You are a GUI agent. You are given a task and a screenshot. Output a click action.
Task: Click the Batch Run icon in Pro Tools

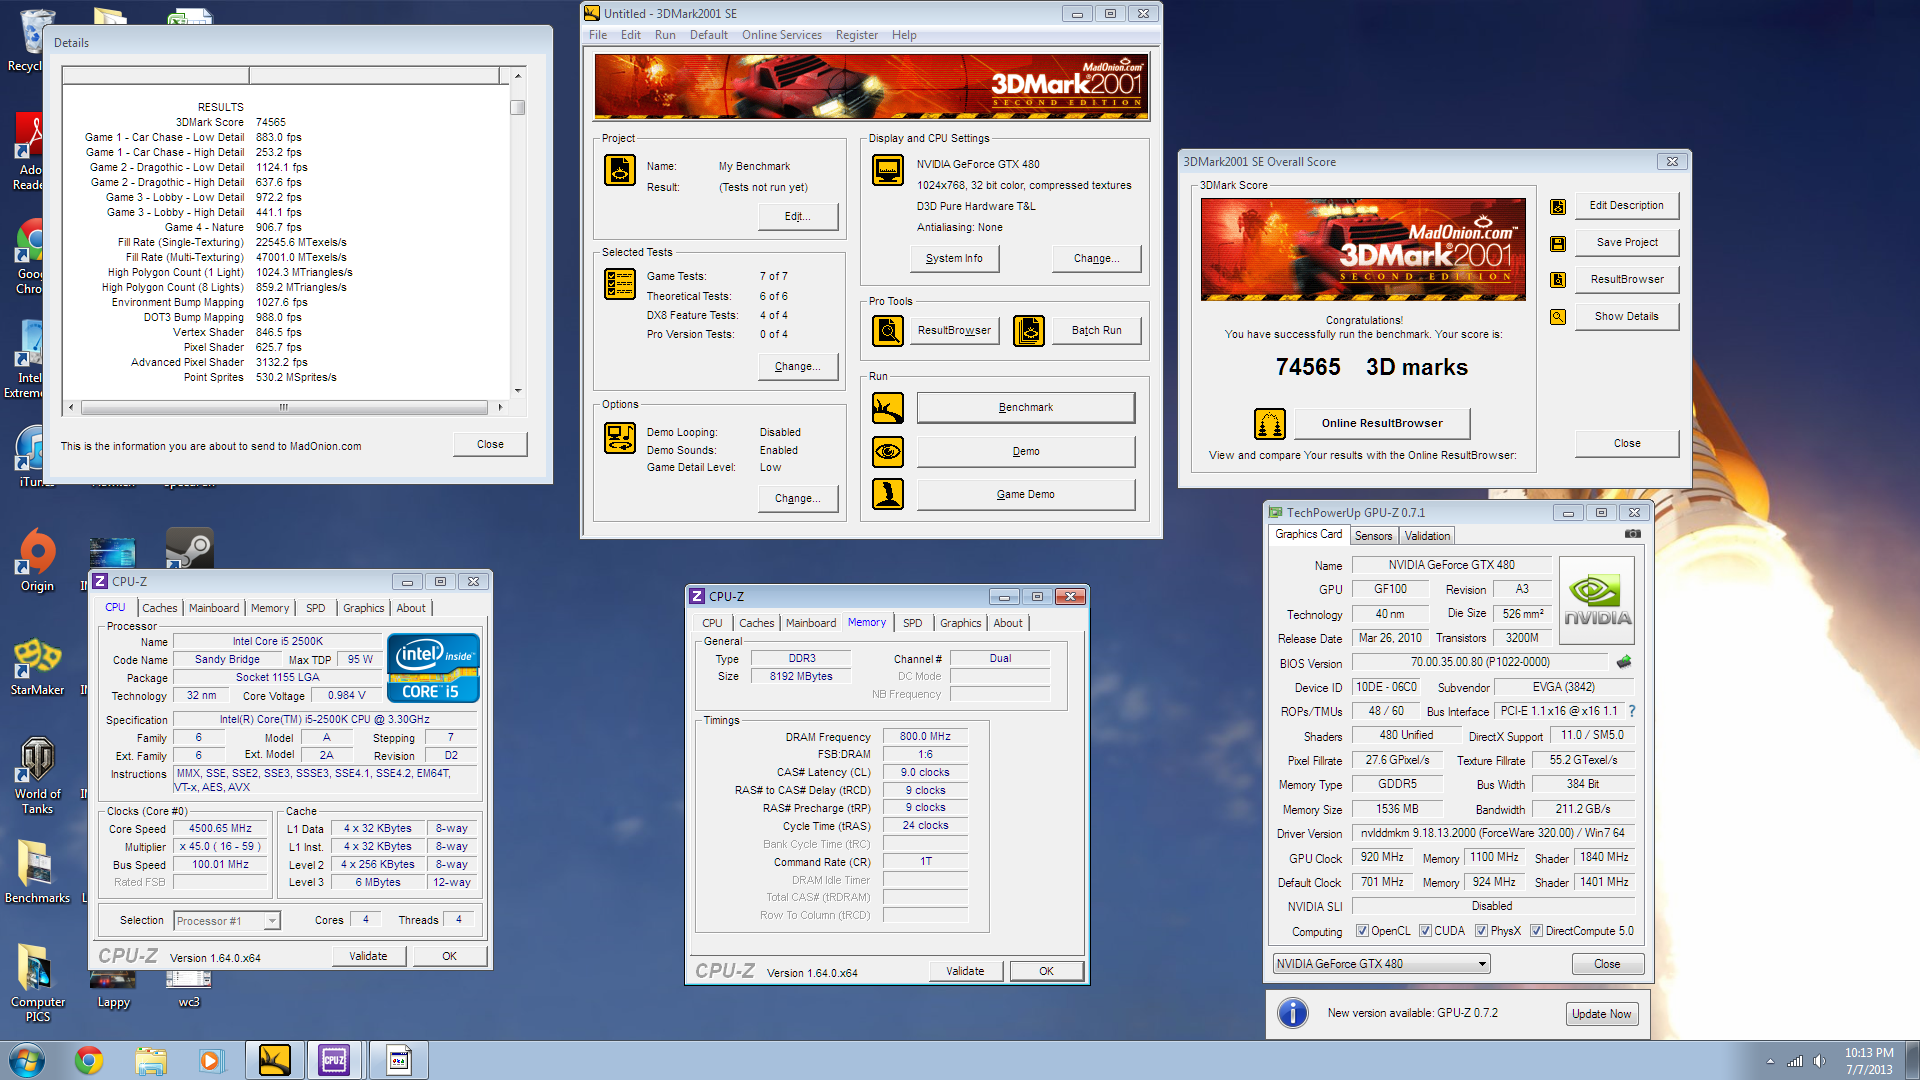pos(1029,330)
